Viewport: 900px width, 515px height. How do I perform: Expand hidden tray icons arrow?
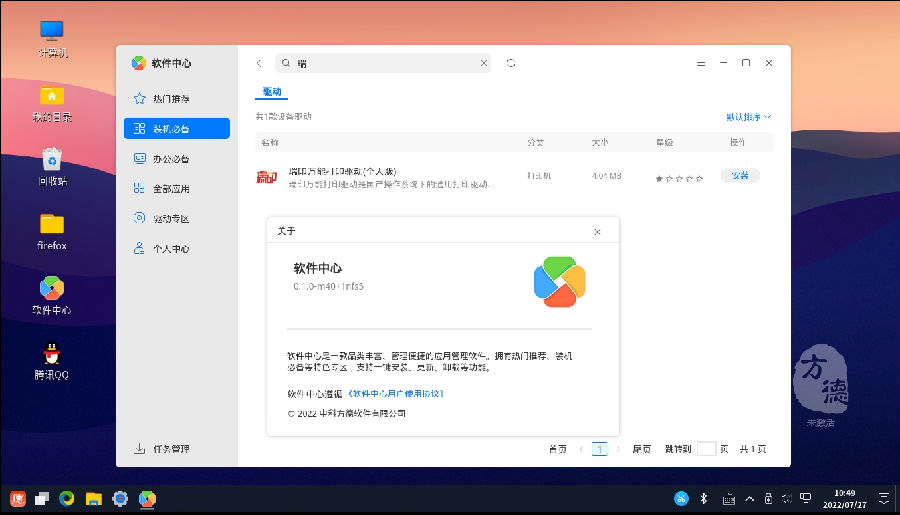pyautogui.click(x=750, y=499)
